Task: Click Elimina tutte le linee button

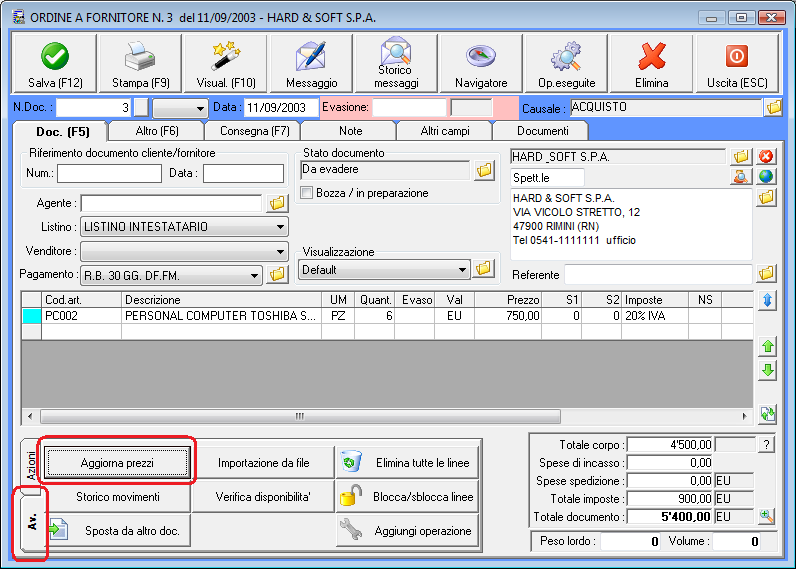Action: point(408,462)
